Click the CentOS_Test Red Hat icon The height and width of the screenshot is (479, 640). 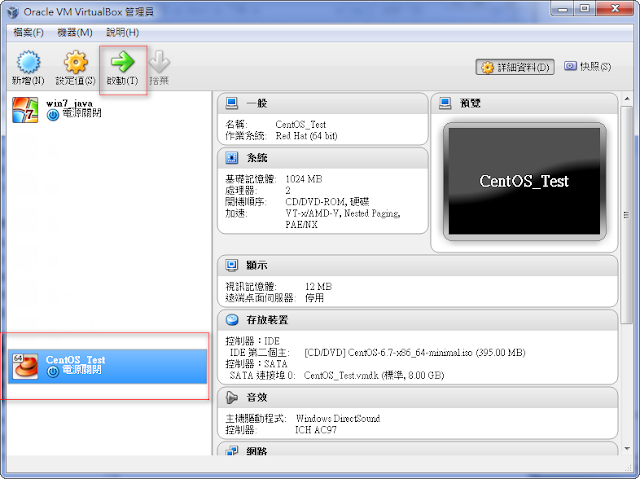[25, 366]
